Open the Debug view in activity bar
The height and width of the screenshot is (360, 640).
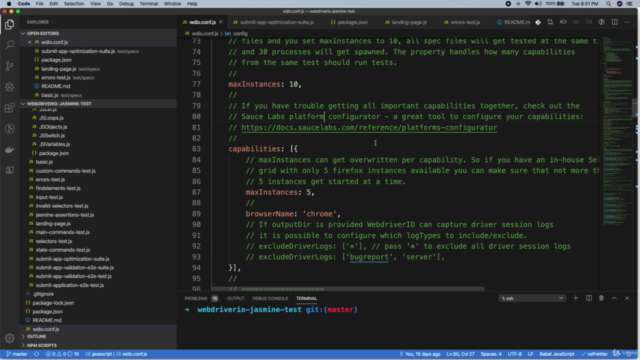(x=9, y=87)
